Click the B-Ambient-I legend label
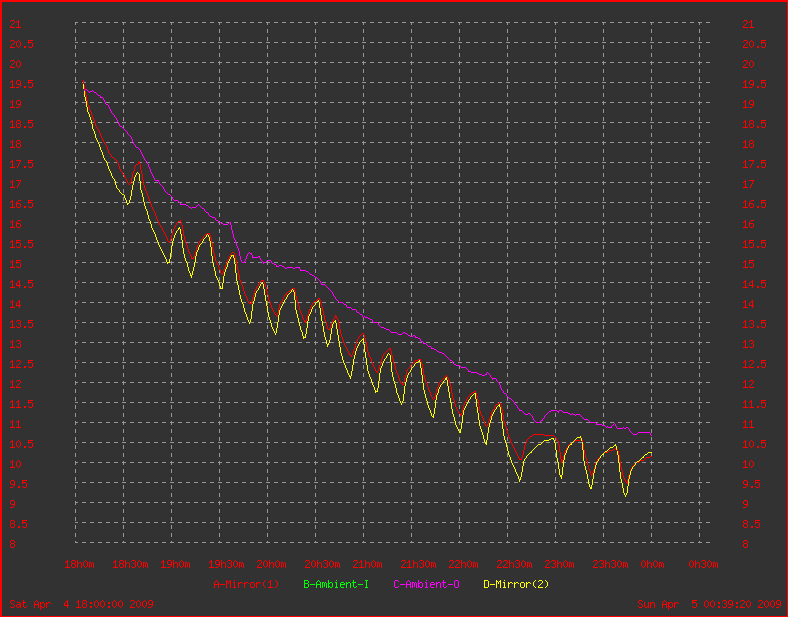 click(x=336, y=584)
